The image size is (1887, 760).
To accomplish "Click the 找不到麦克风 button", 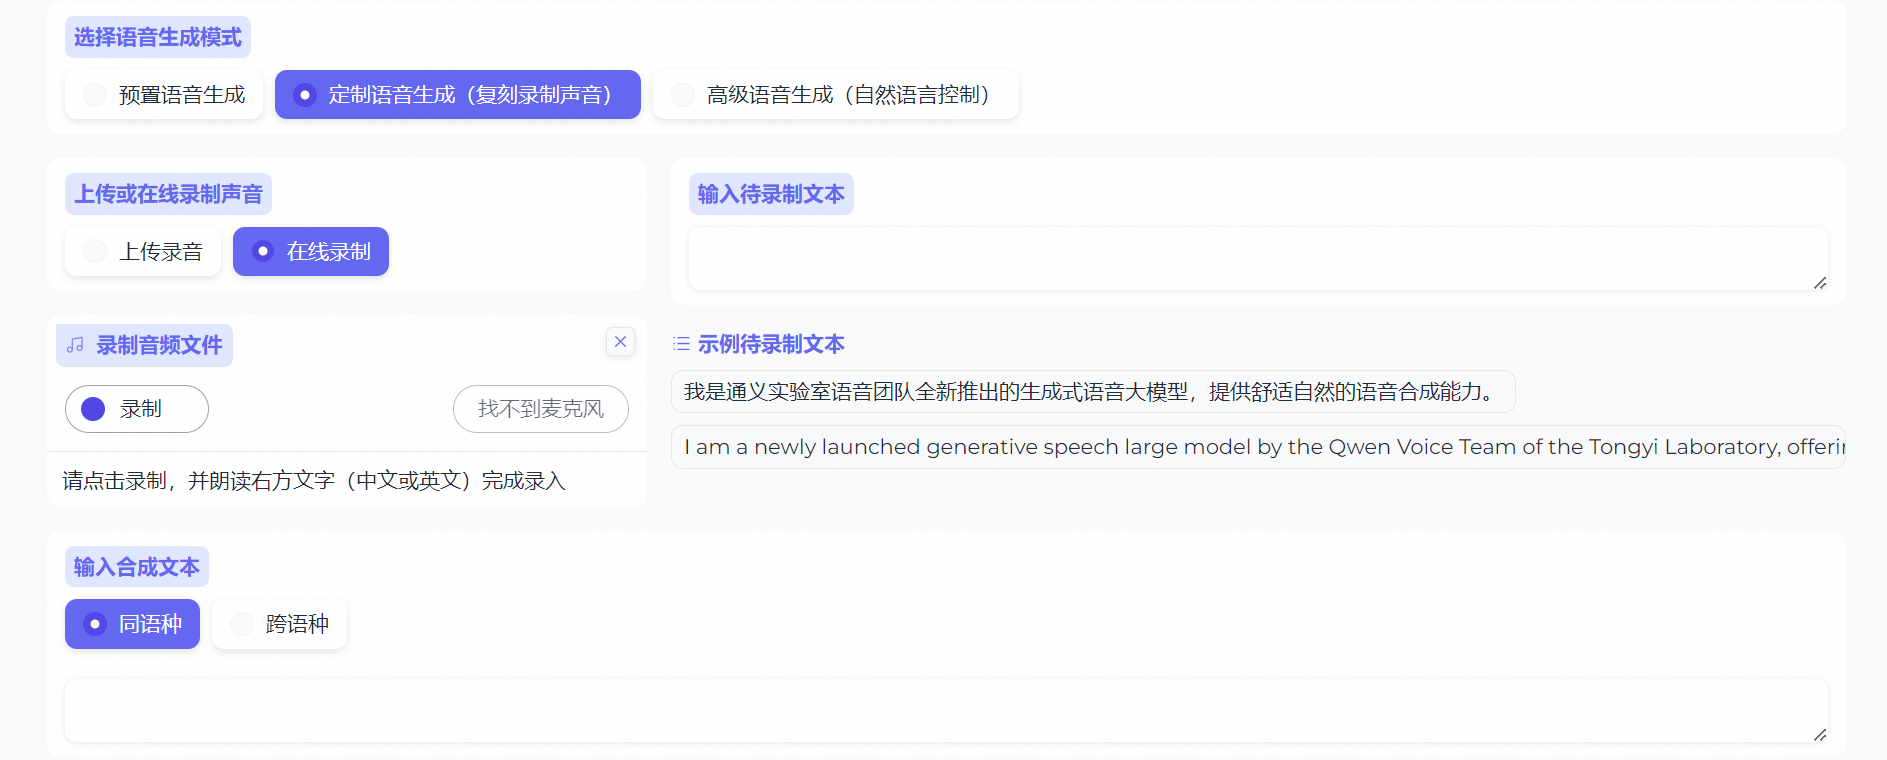I will (x=541, y=409).
